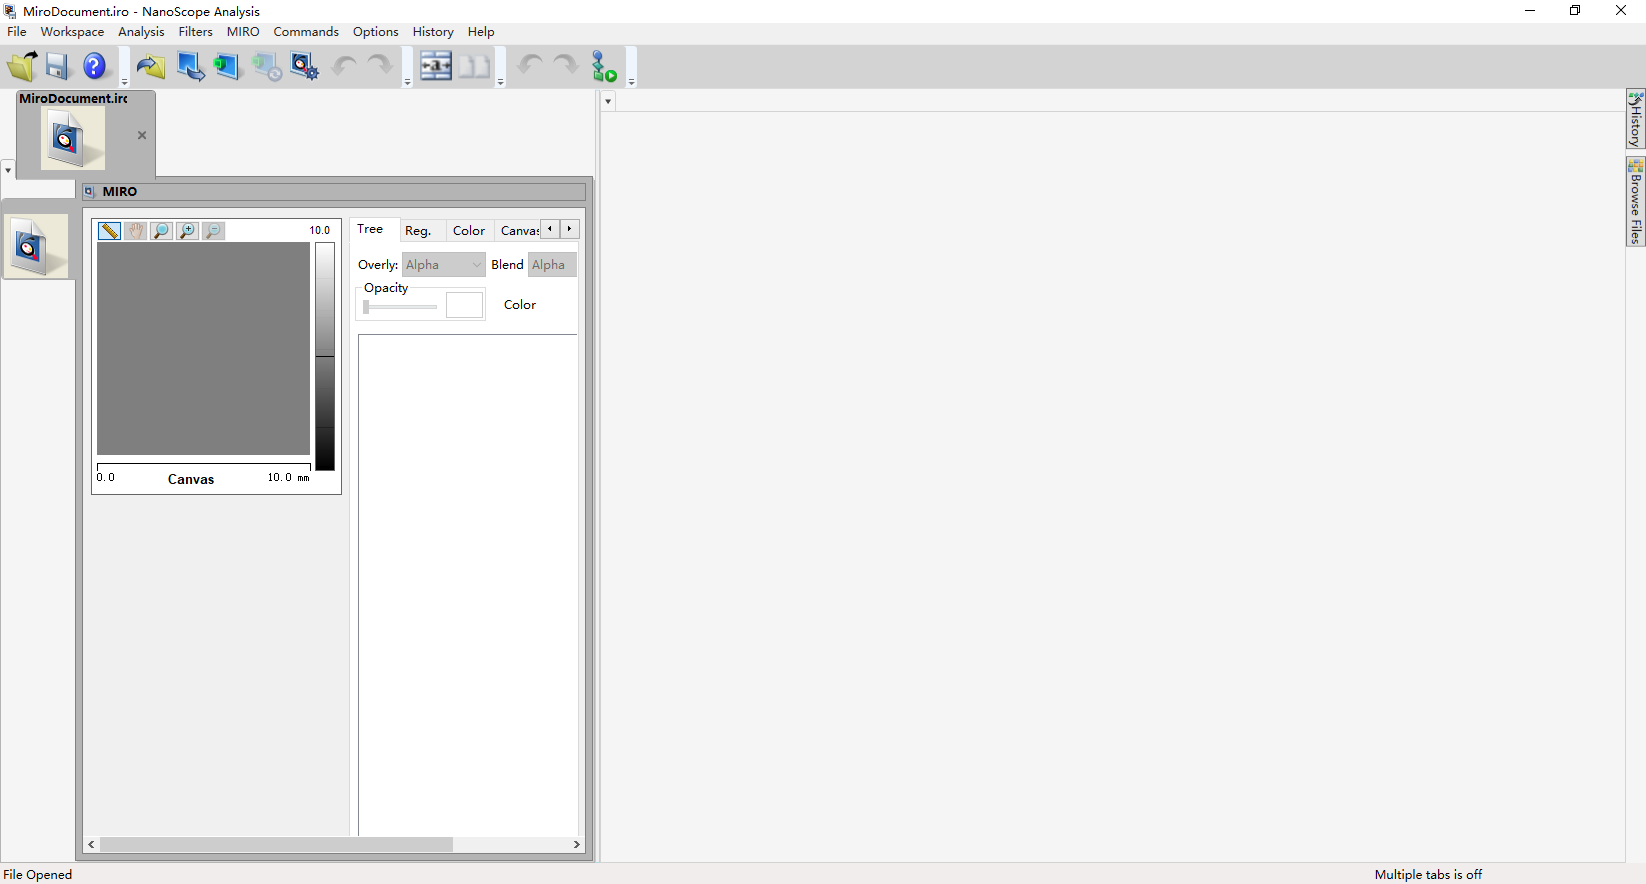
Task: Open help with the question mark icon
Action: [x=94, y=67]
